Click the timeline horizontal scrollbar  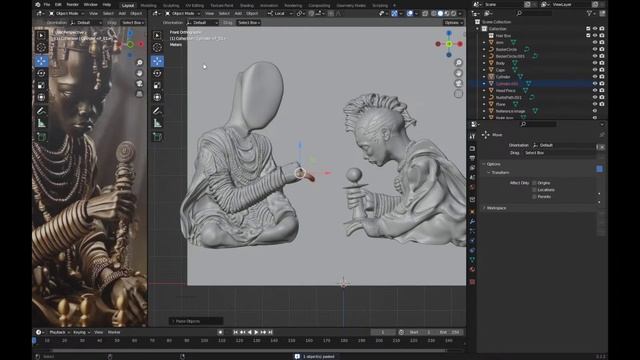tap(249, 350)
